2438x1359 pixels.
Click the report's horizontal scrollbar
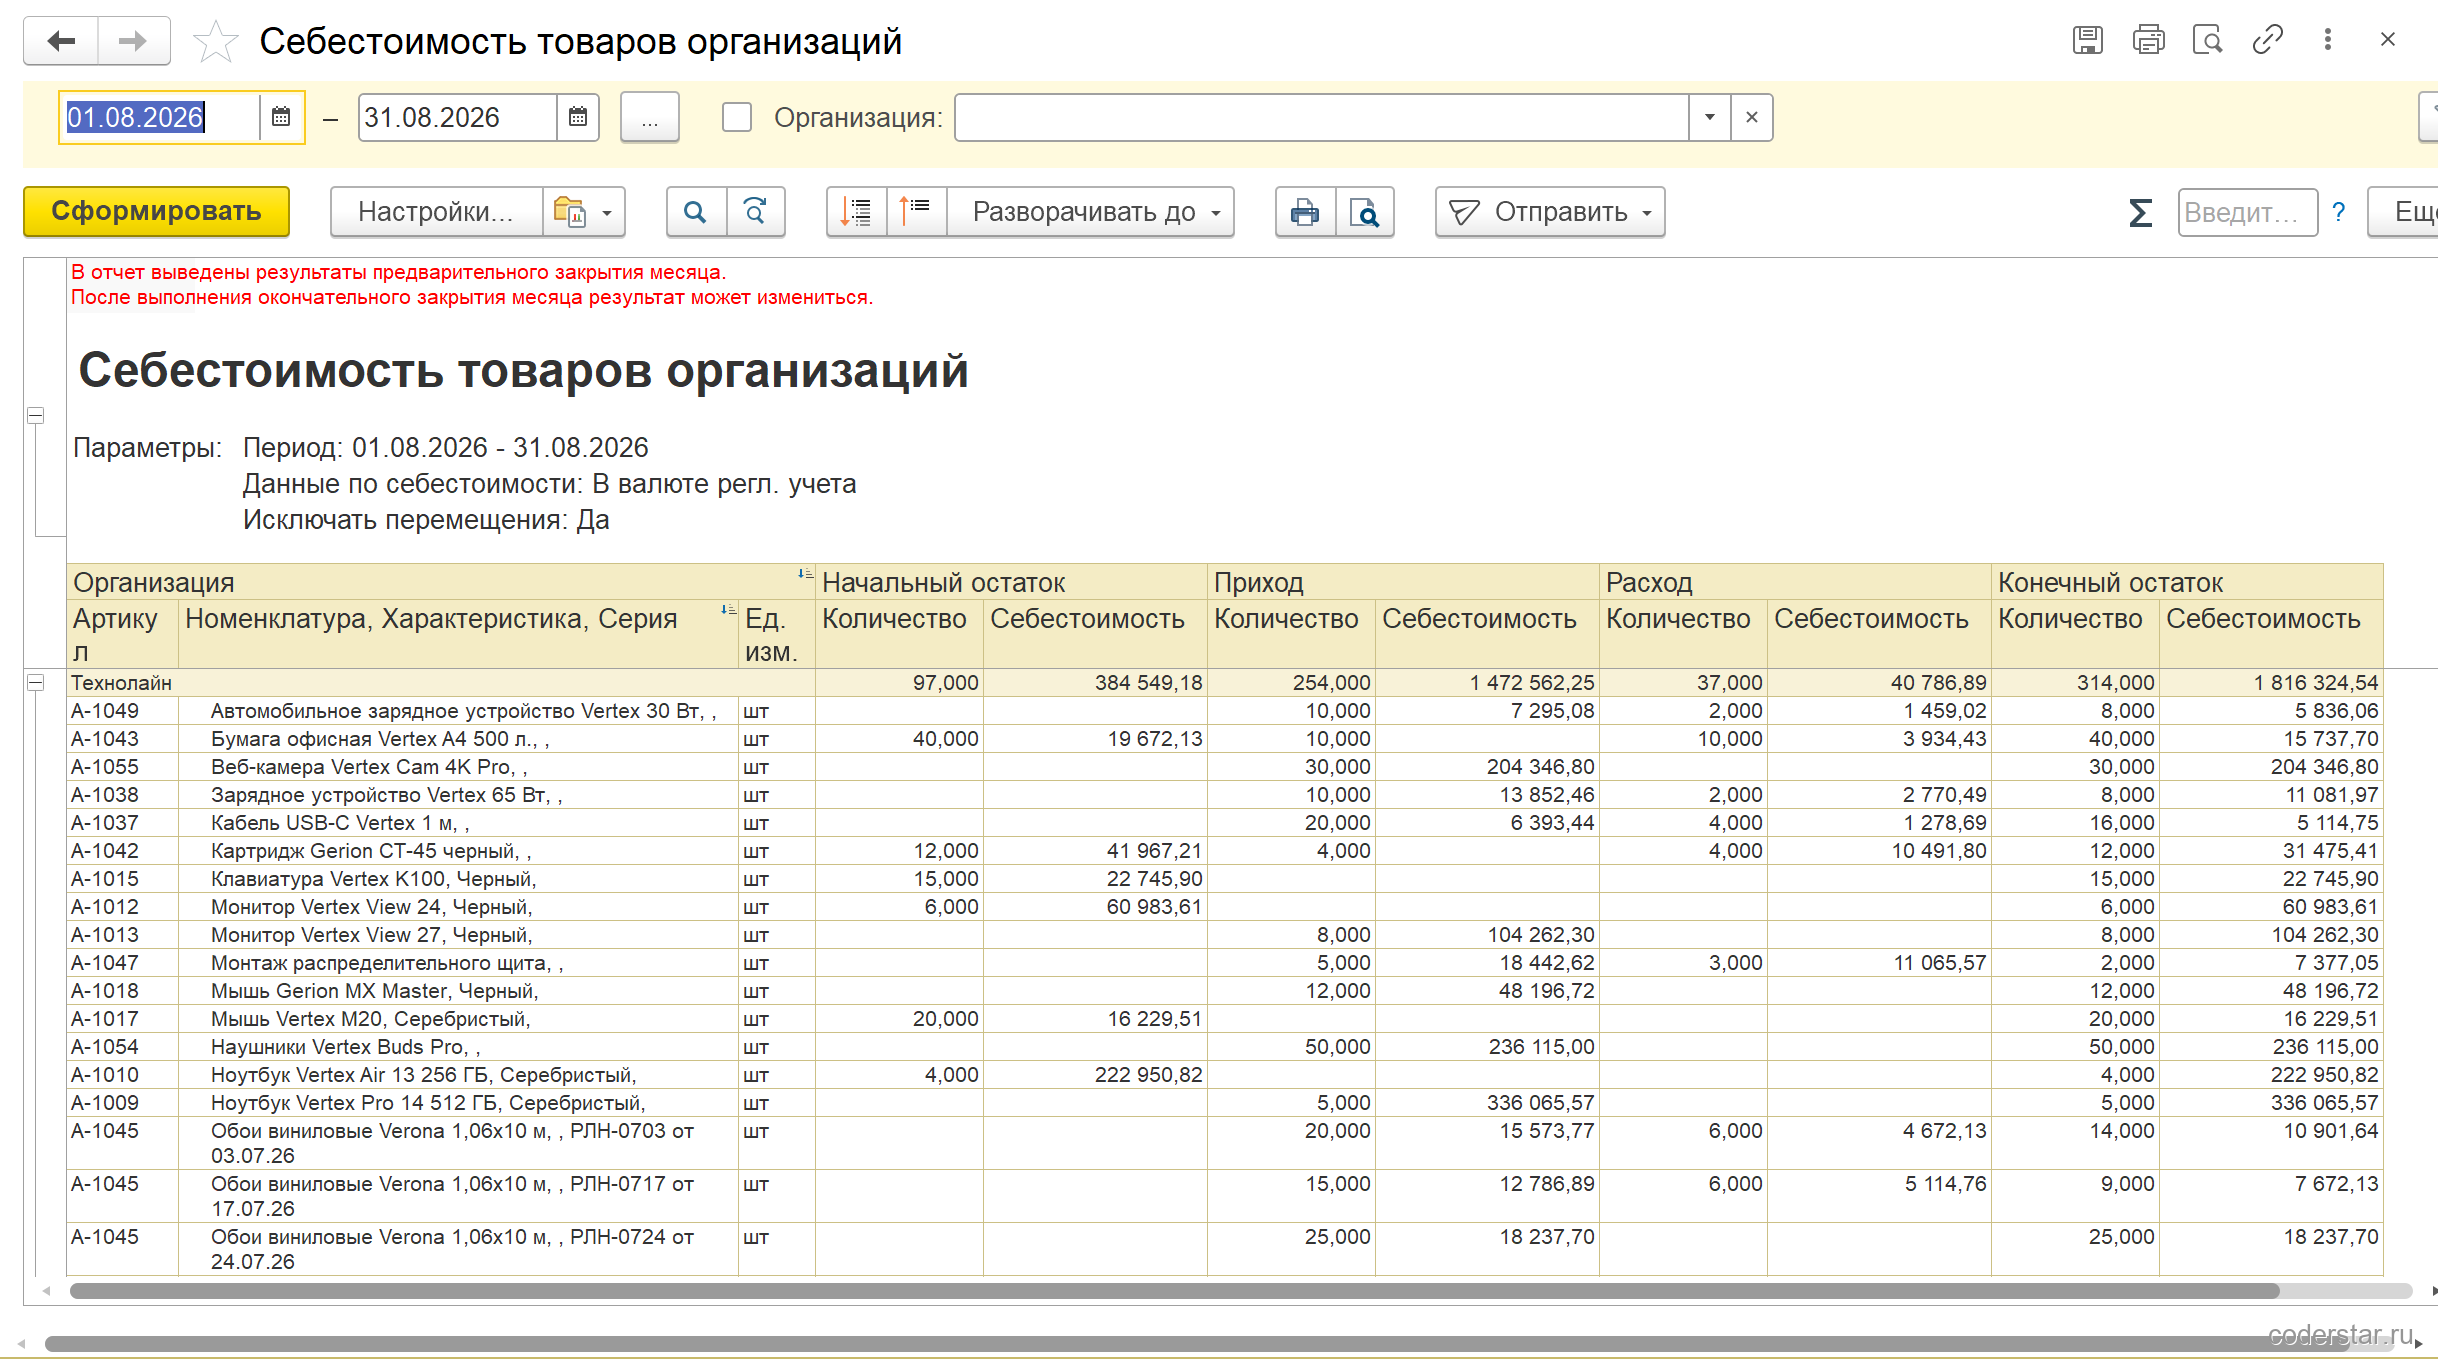[1174, 1291]
